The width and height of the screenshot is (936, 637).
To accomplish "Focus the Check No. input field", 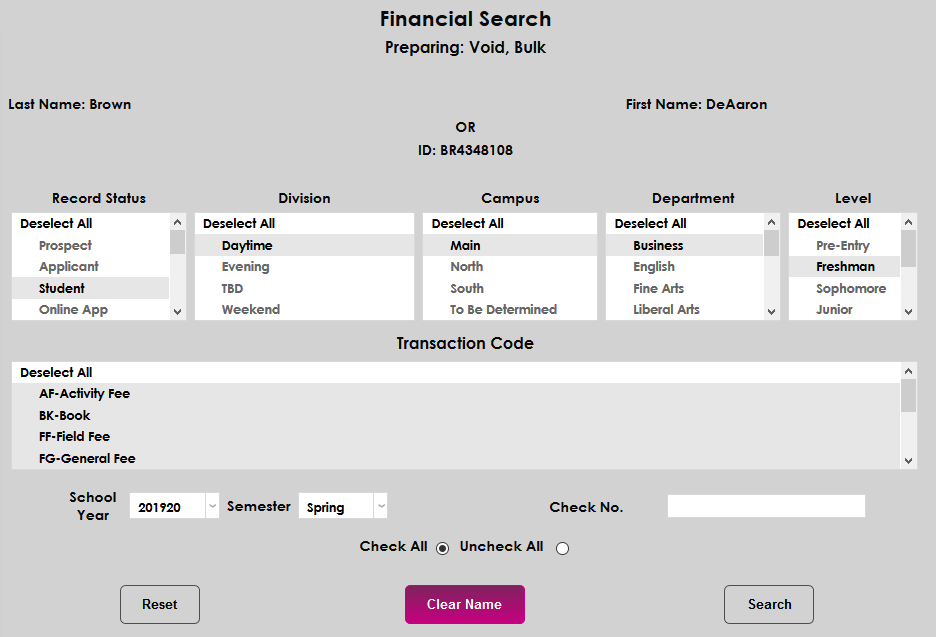I will coord(765,506).
